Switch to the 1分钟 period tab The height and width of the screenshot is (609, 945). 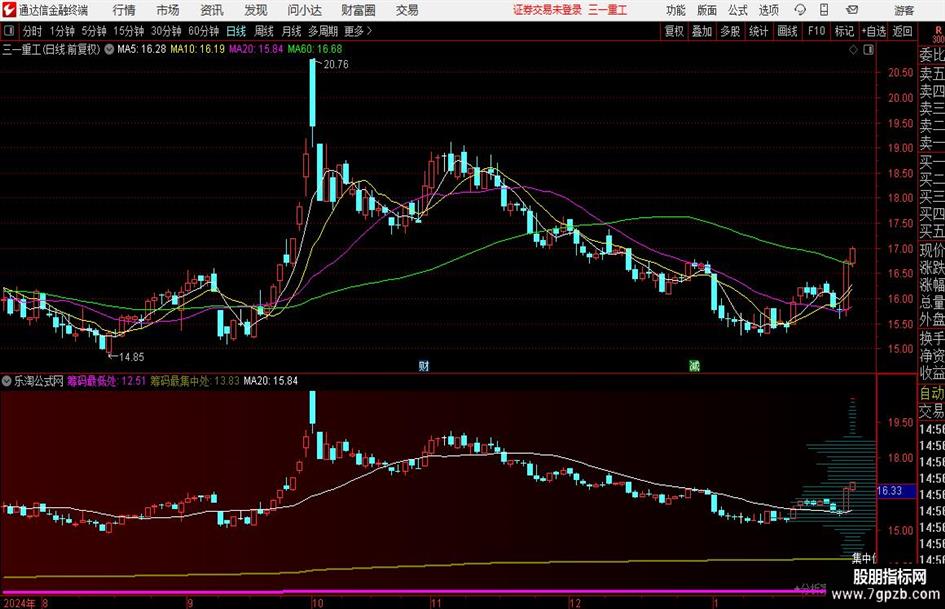[x=62, y=31]
